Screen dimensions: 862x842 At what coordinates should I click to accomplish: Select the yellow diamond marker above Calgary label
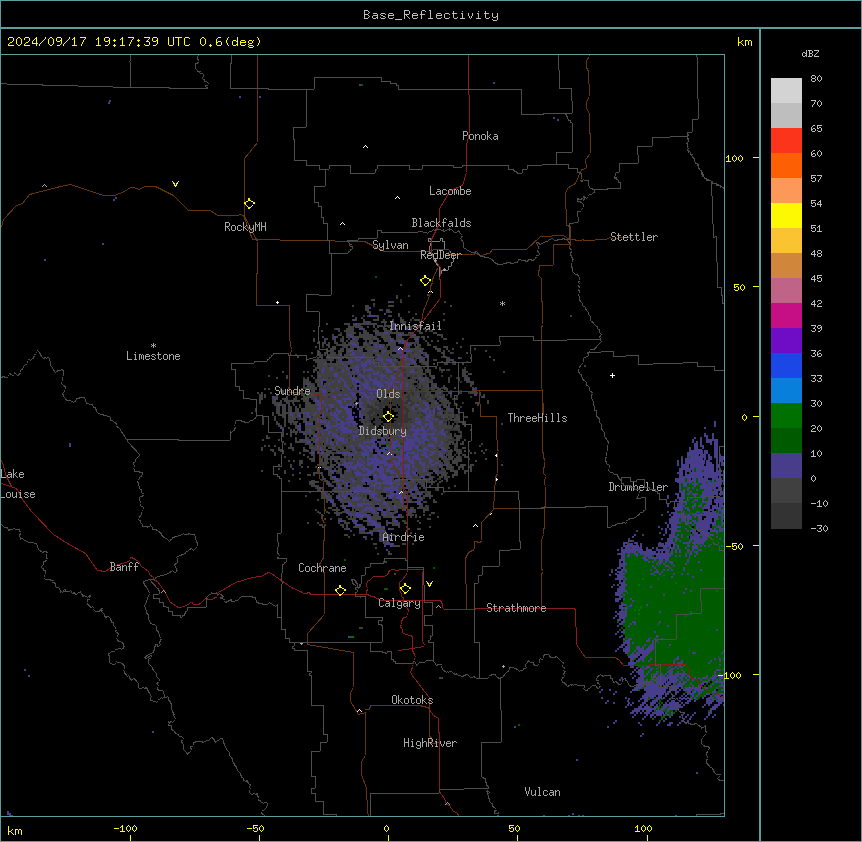point(405,589)
